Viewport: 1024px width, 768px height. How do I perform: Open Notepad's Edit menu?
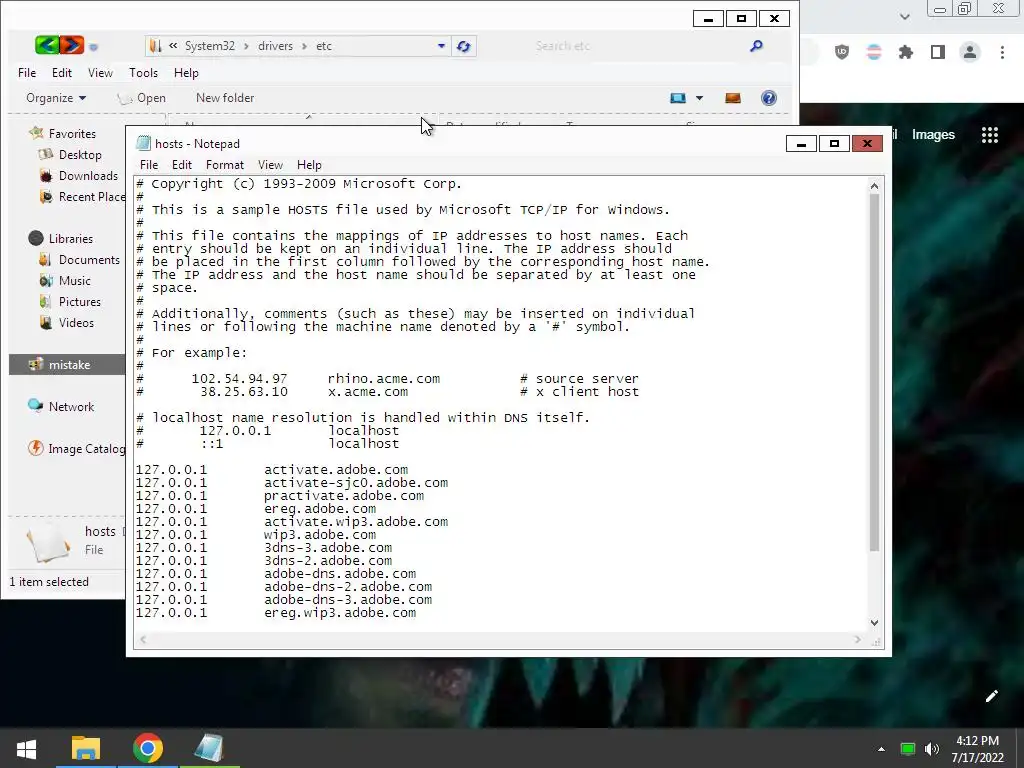pos(182,165)
